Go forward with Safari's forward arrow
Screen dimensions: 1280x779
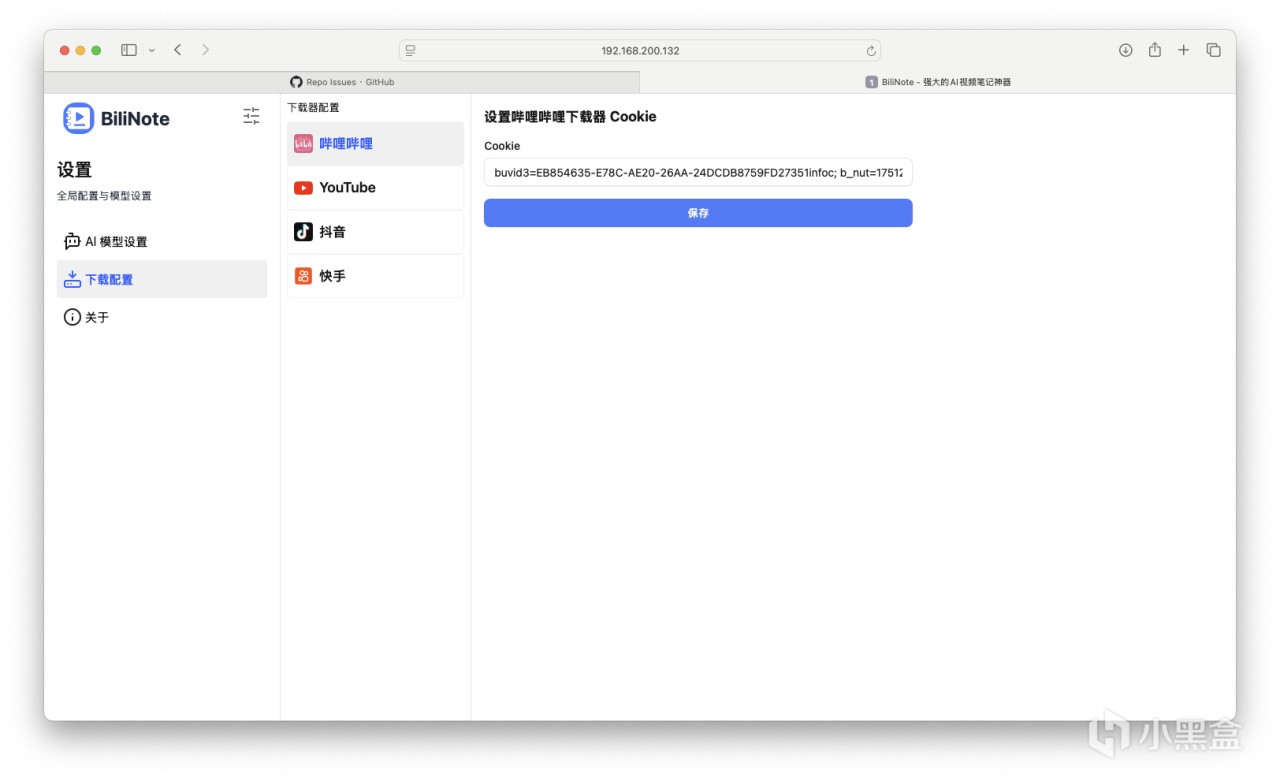click(x=205, y=50)
